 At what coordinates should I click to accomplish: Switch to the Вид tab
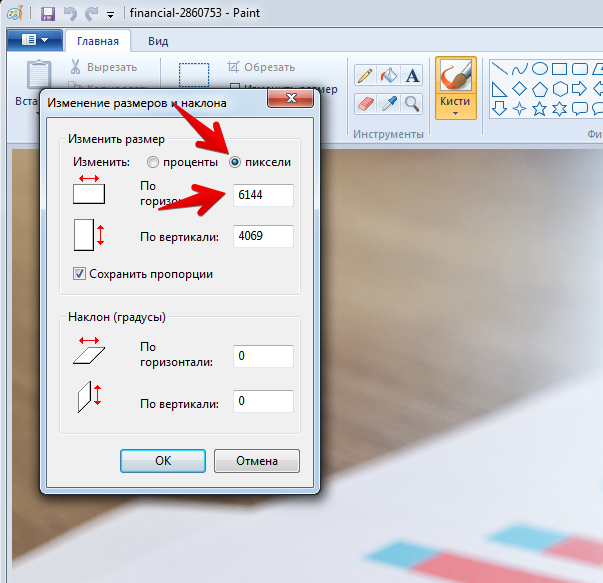tap(158, 41)
